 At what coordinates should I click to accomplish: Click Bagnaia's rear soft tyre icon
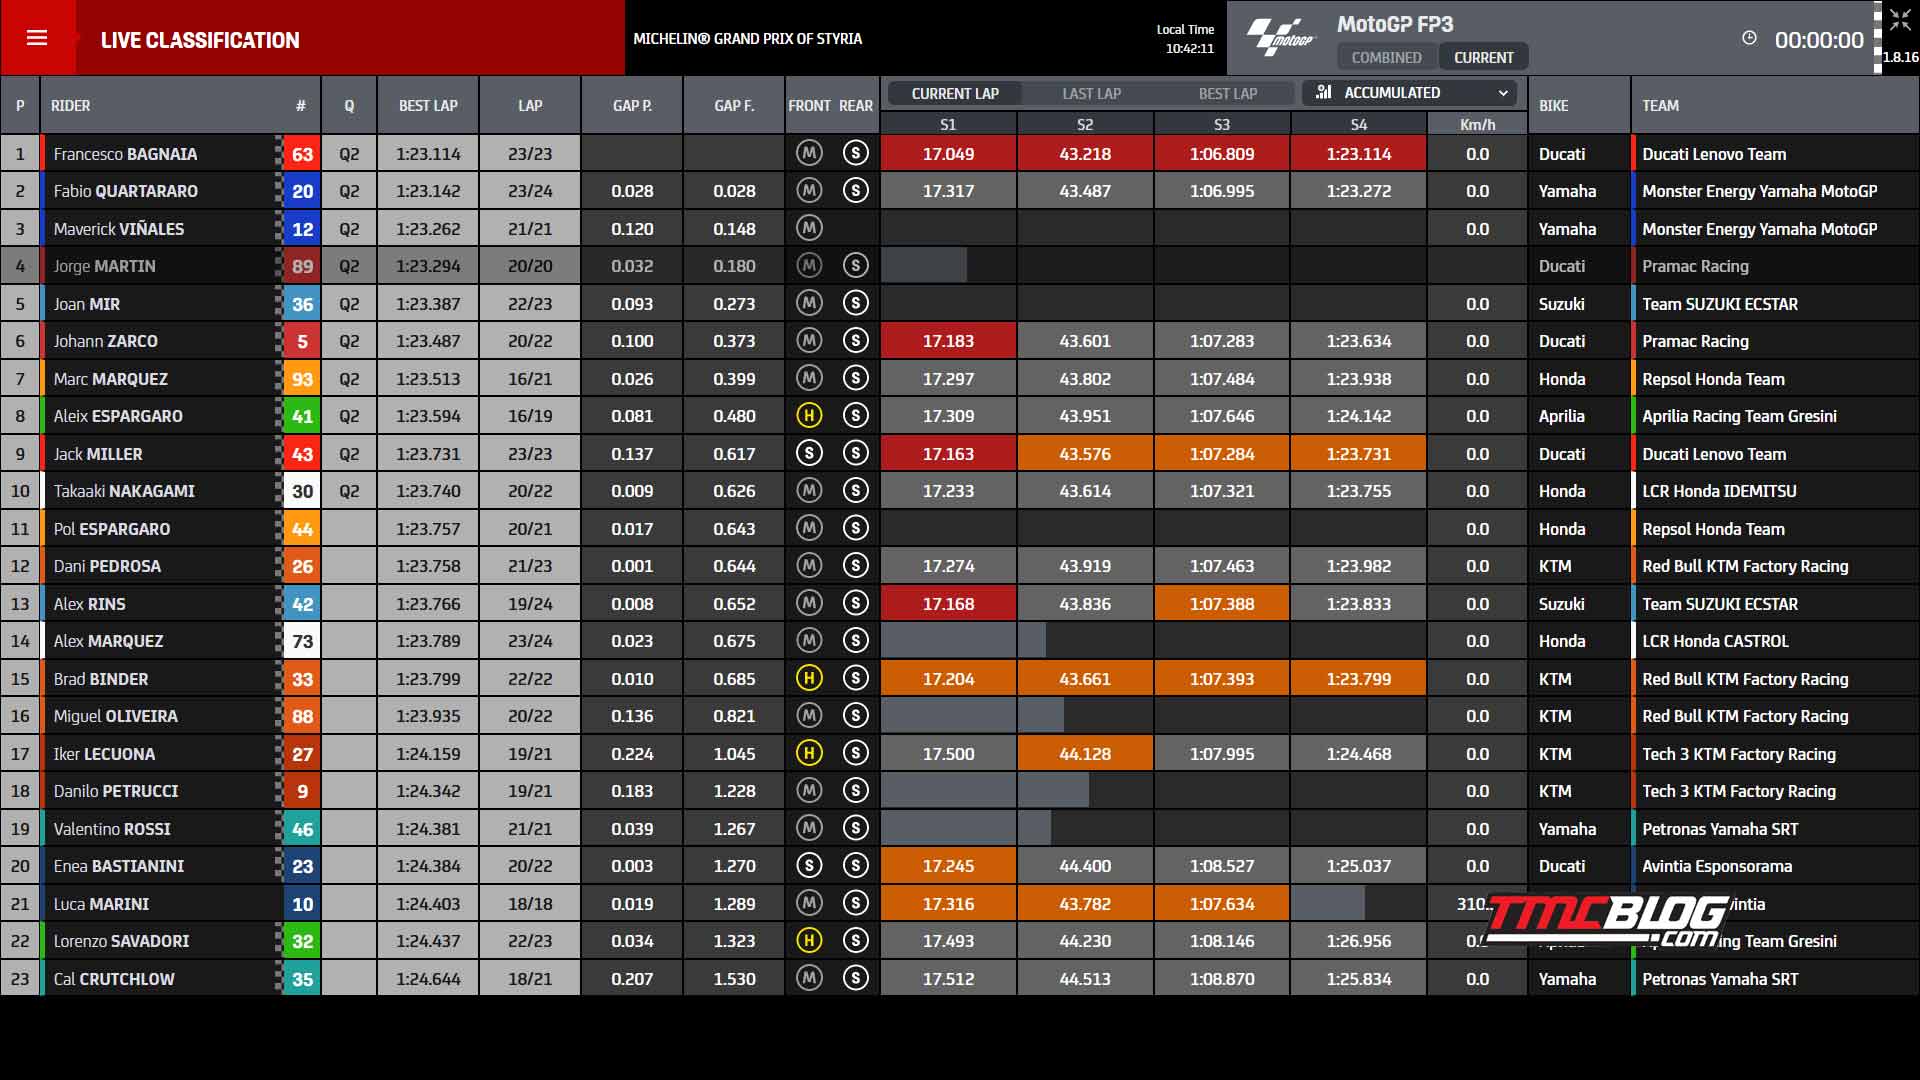pyautogui.click(x=855, y=153)
